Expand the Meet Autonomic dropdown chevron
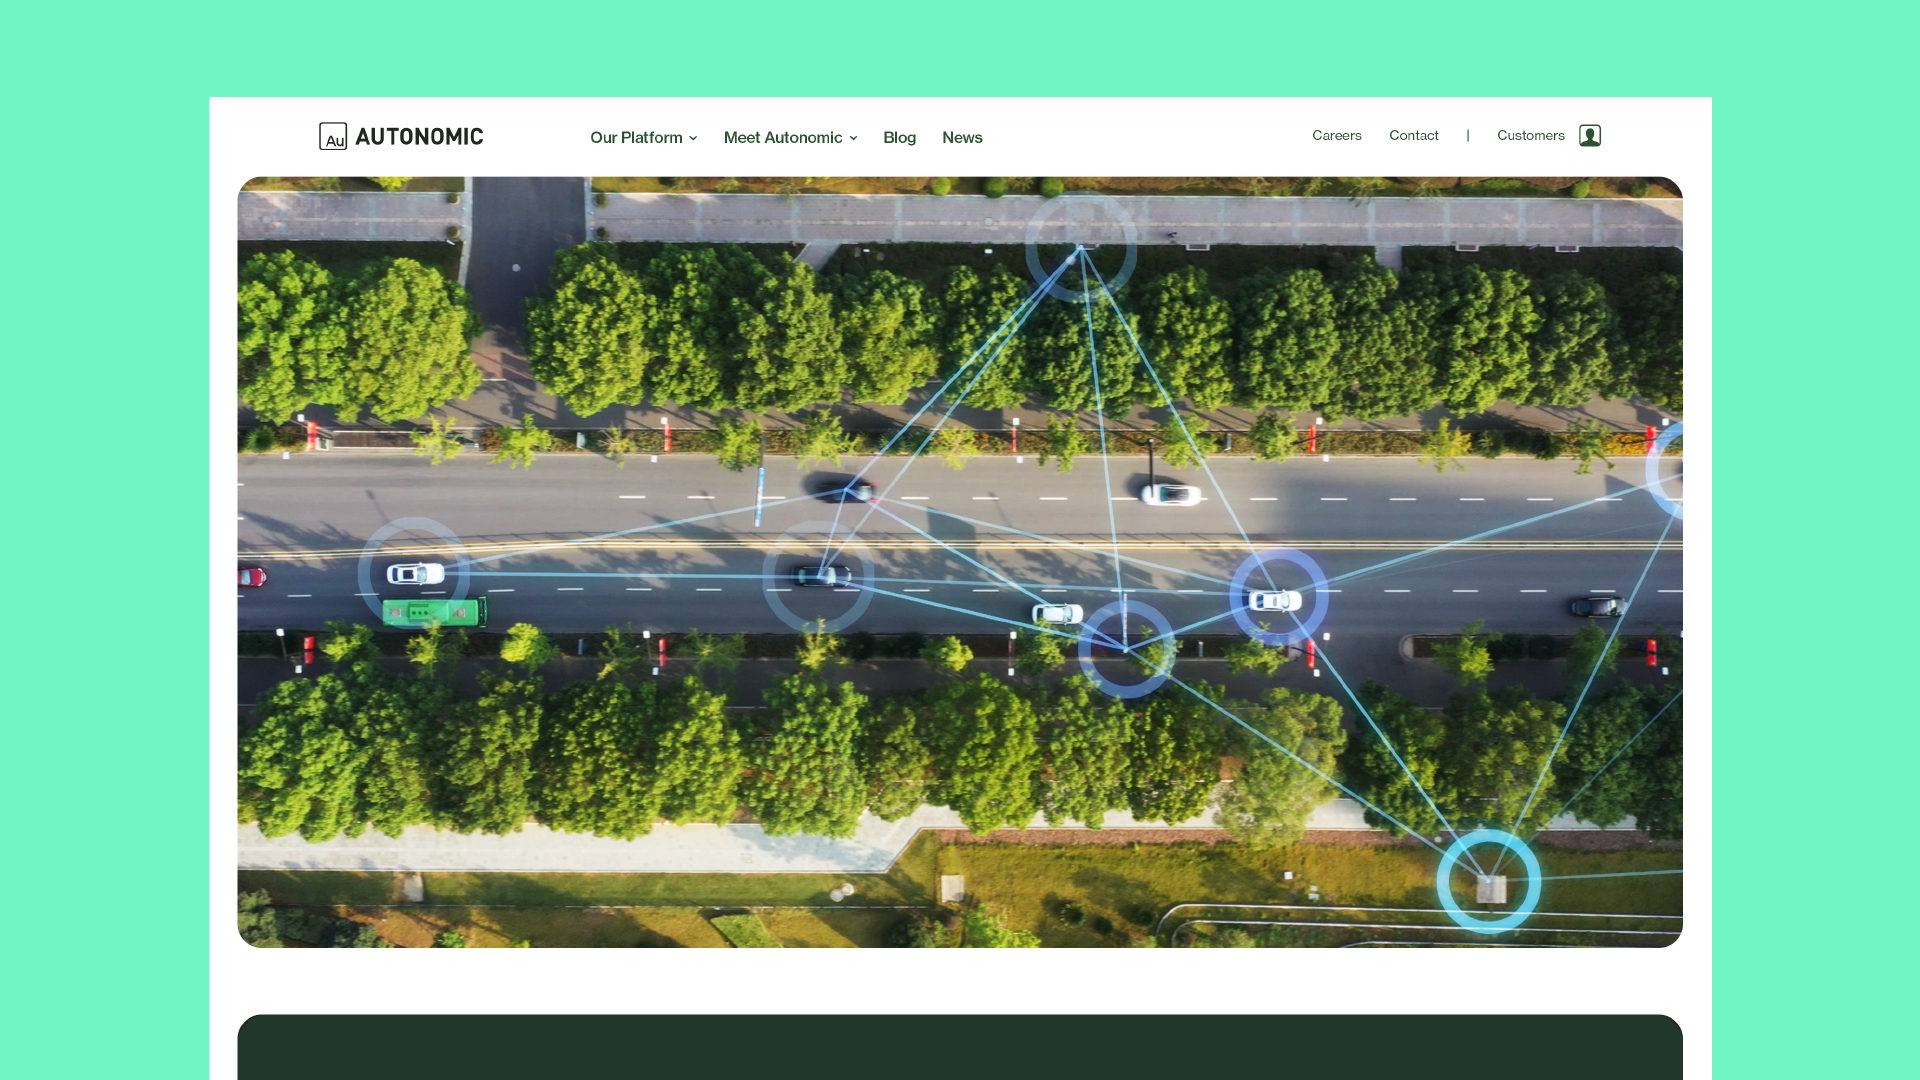 point(853,138)
